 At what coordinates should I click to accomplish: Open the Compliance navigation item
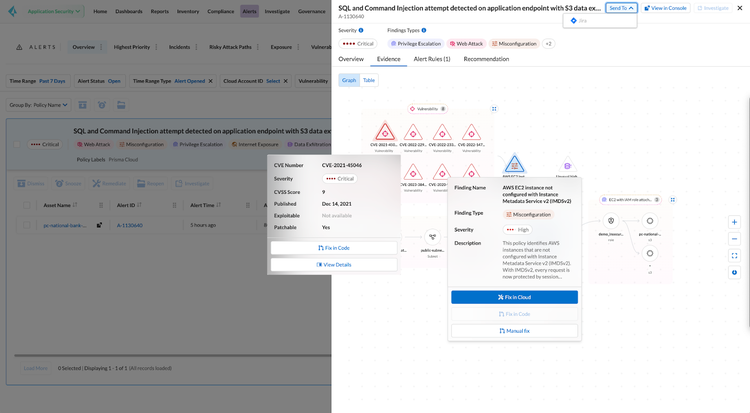pyautogui.click(x=221, y=11)
